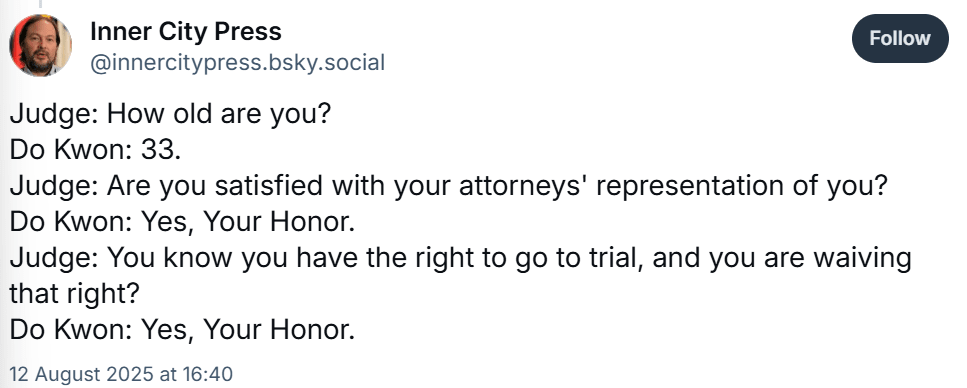Click the first 'Do Kwon: Yes, Your Honor.' line
This screenshot has width=967, height=388.
click(183, 223)
